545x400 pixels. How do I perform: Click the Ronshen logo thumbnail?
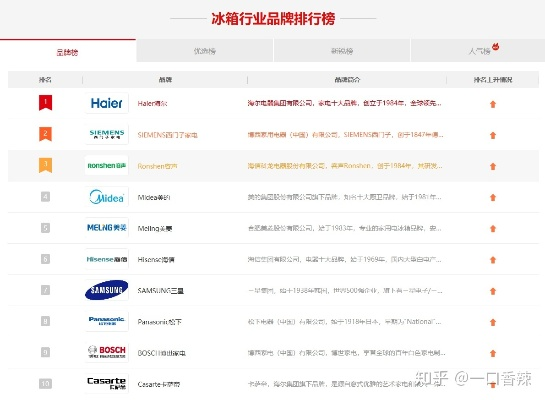pos(106,165)
